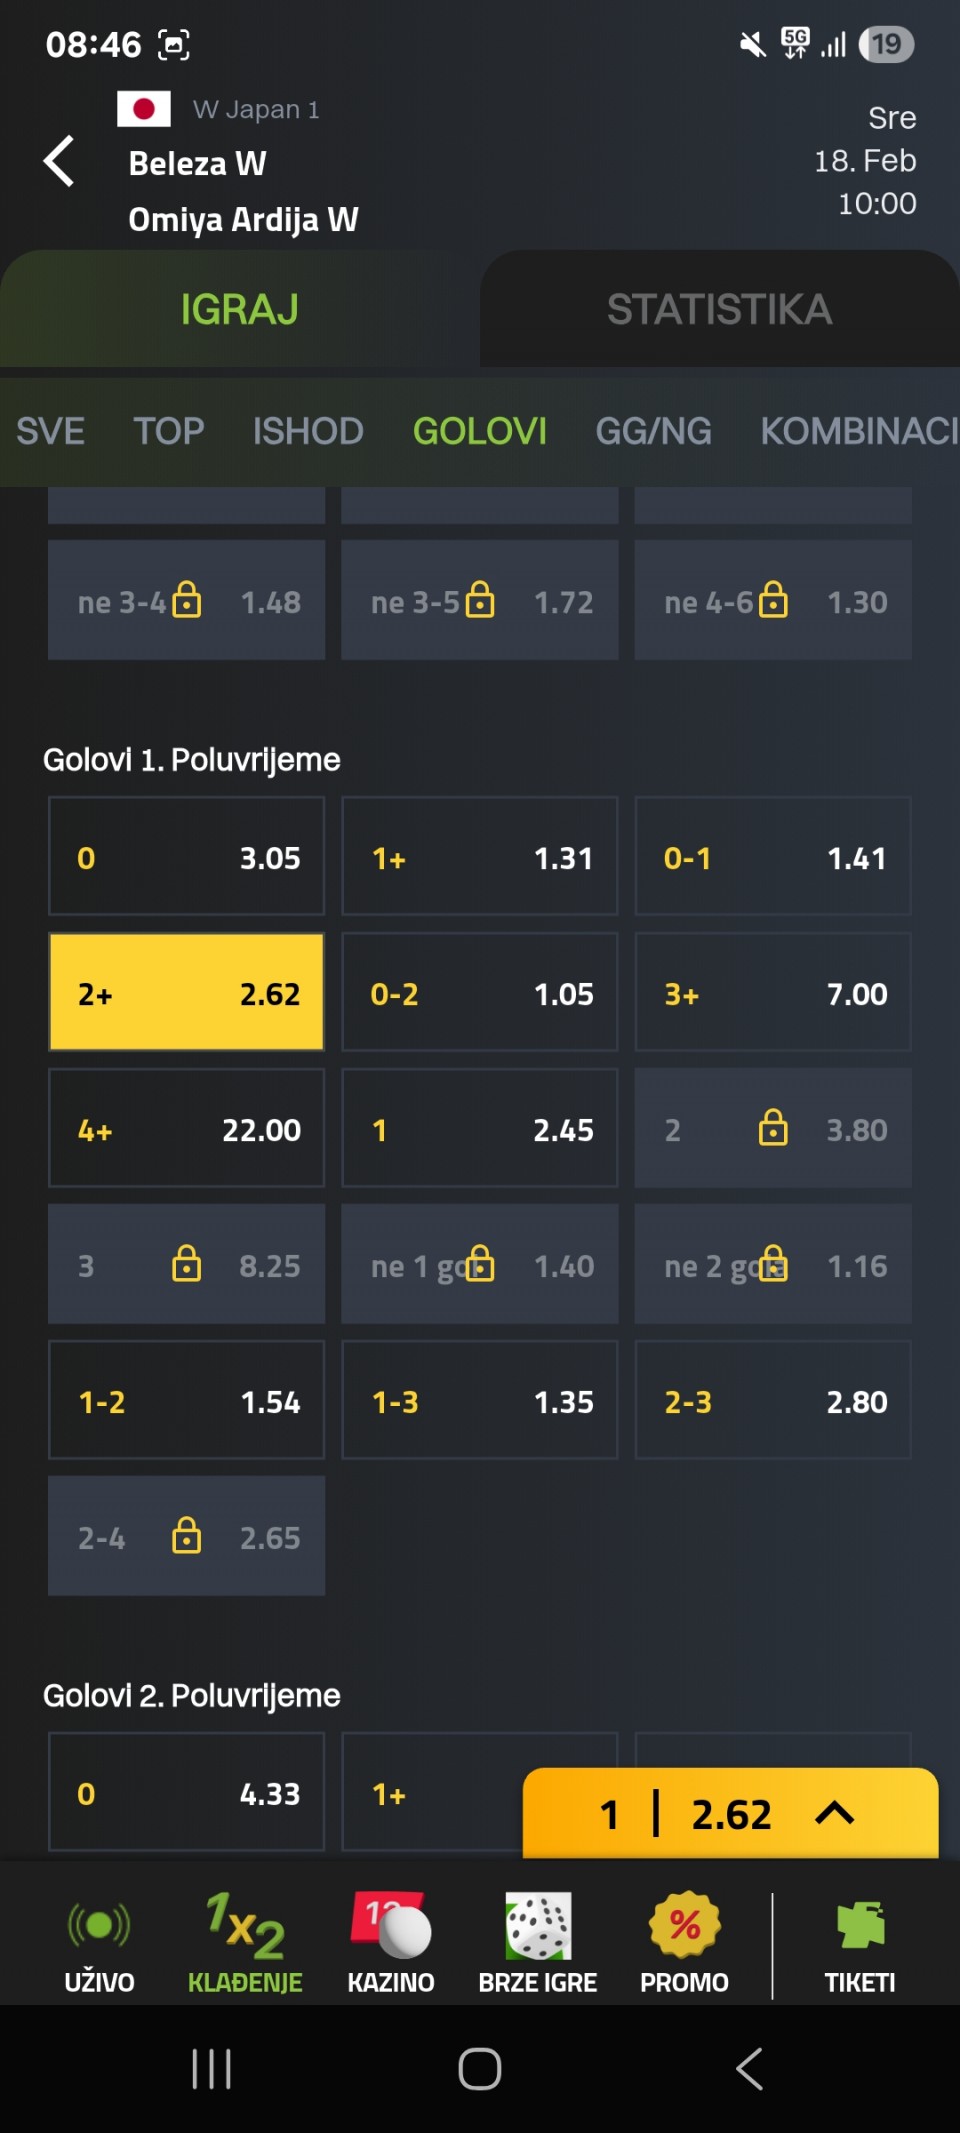
Task: Open Android recent apps button
Action: pyautogui.click(x=211, y=2069)
